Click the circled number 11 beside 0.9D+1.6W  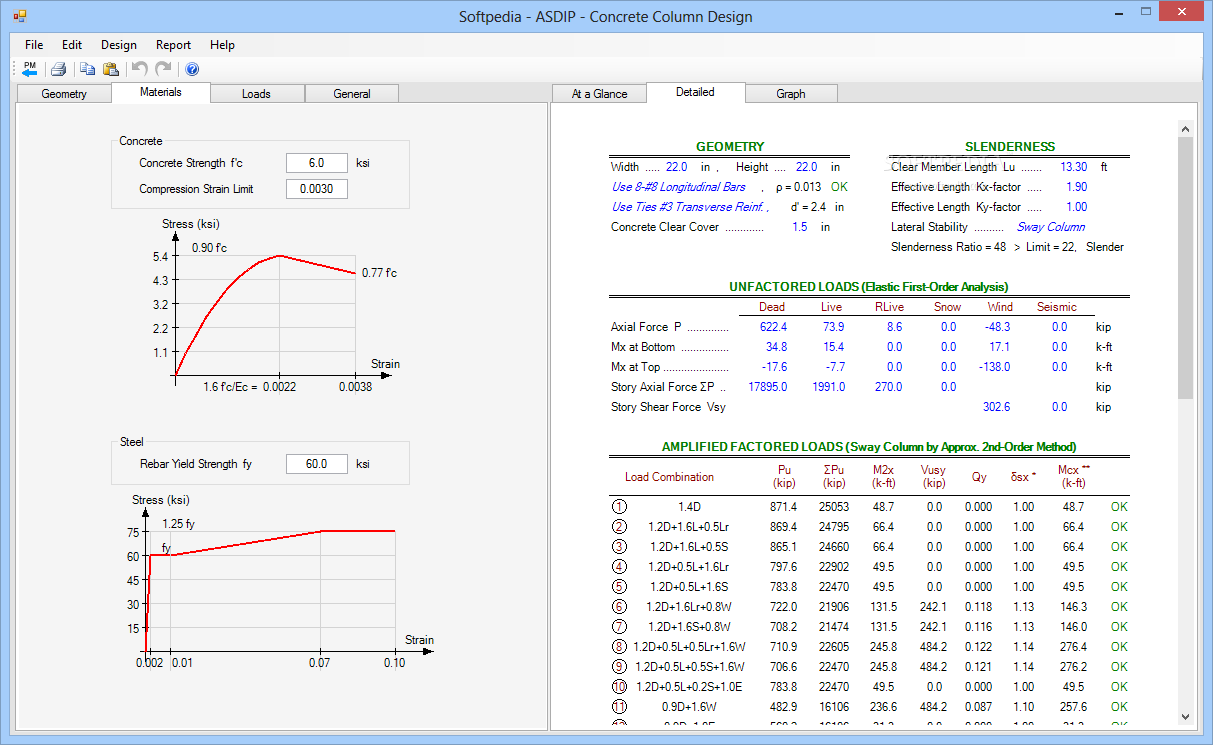click(619, 707)
